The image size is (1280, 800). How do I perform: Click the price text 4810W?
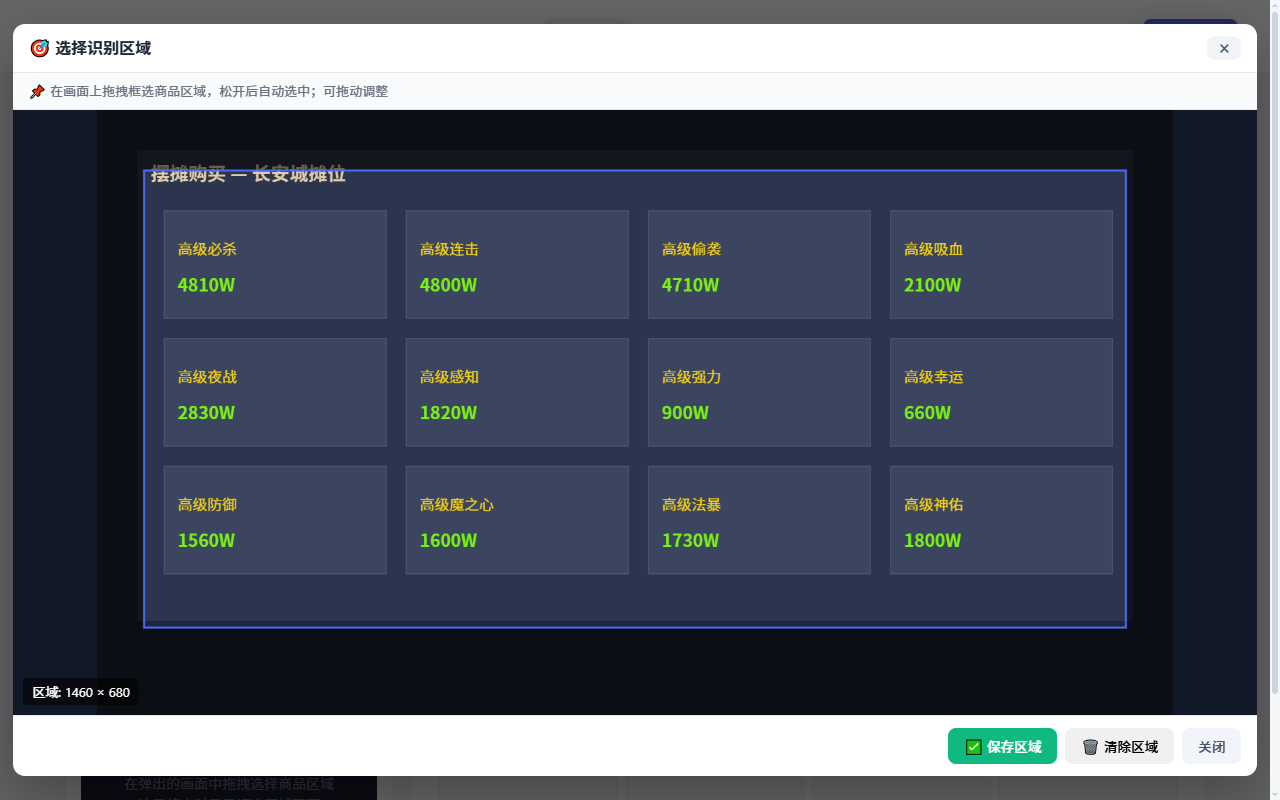(x=206, y=285)
